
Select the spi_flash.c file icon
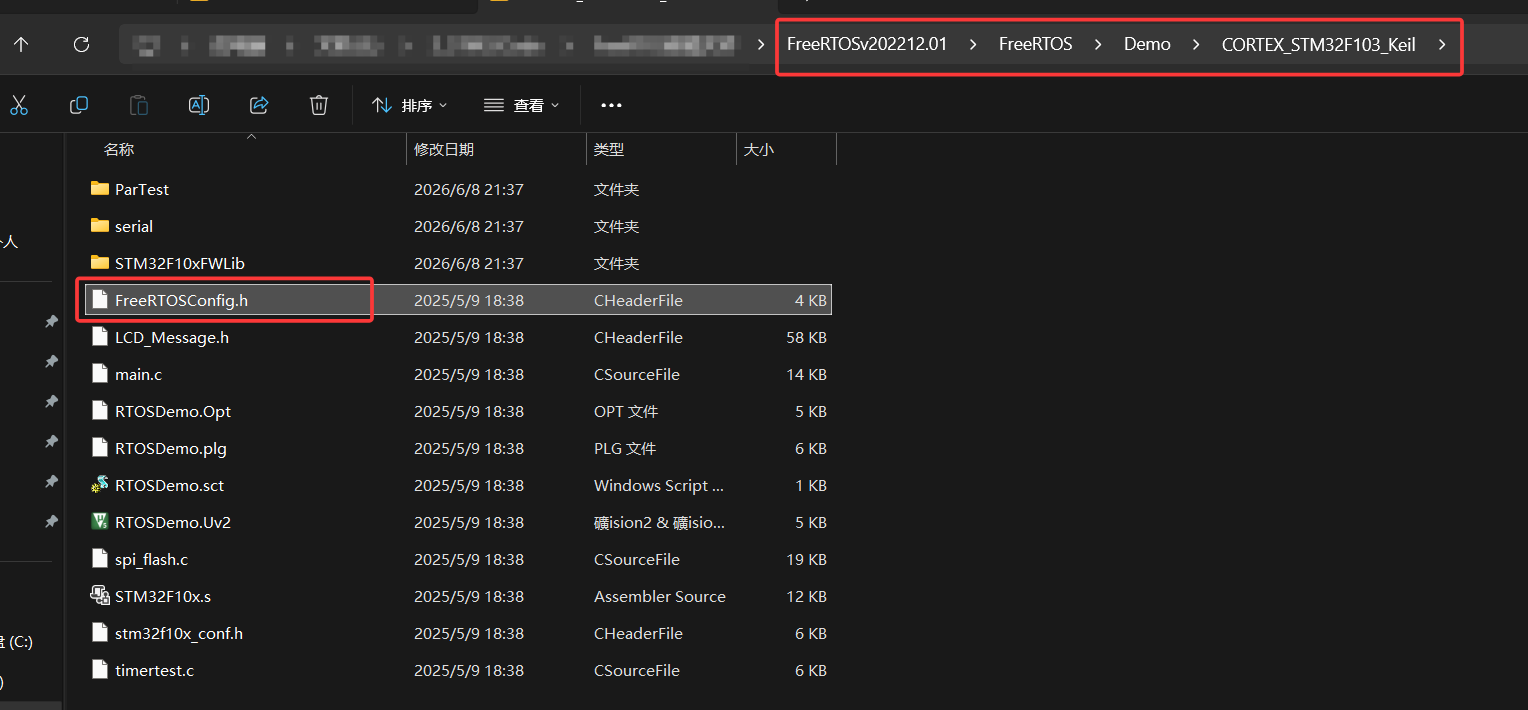point(99,559)
